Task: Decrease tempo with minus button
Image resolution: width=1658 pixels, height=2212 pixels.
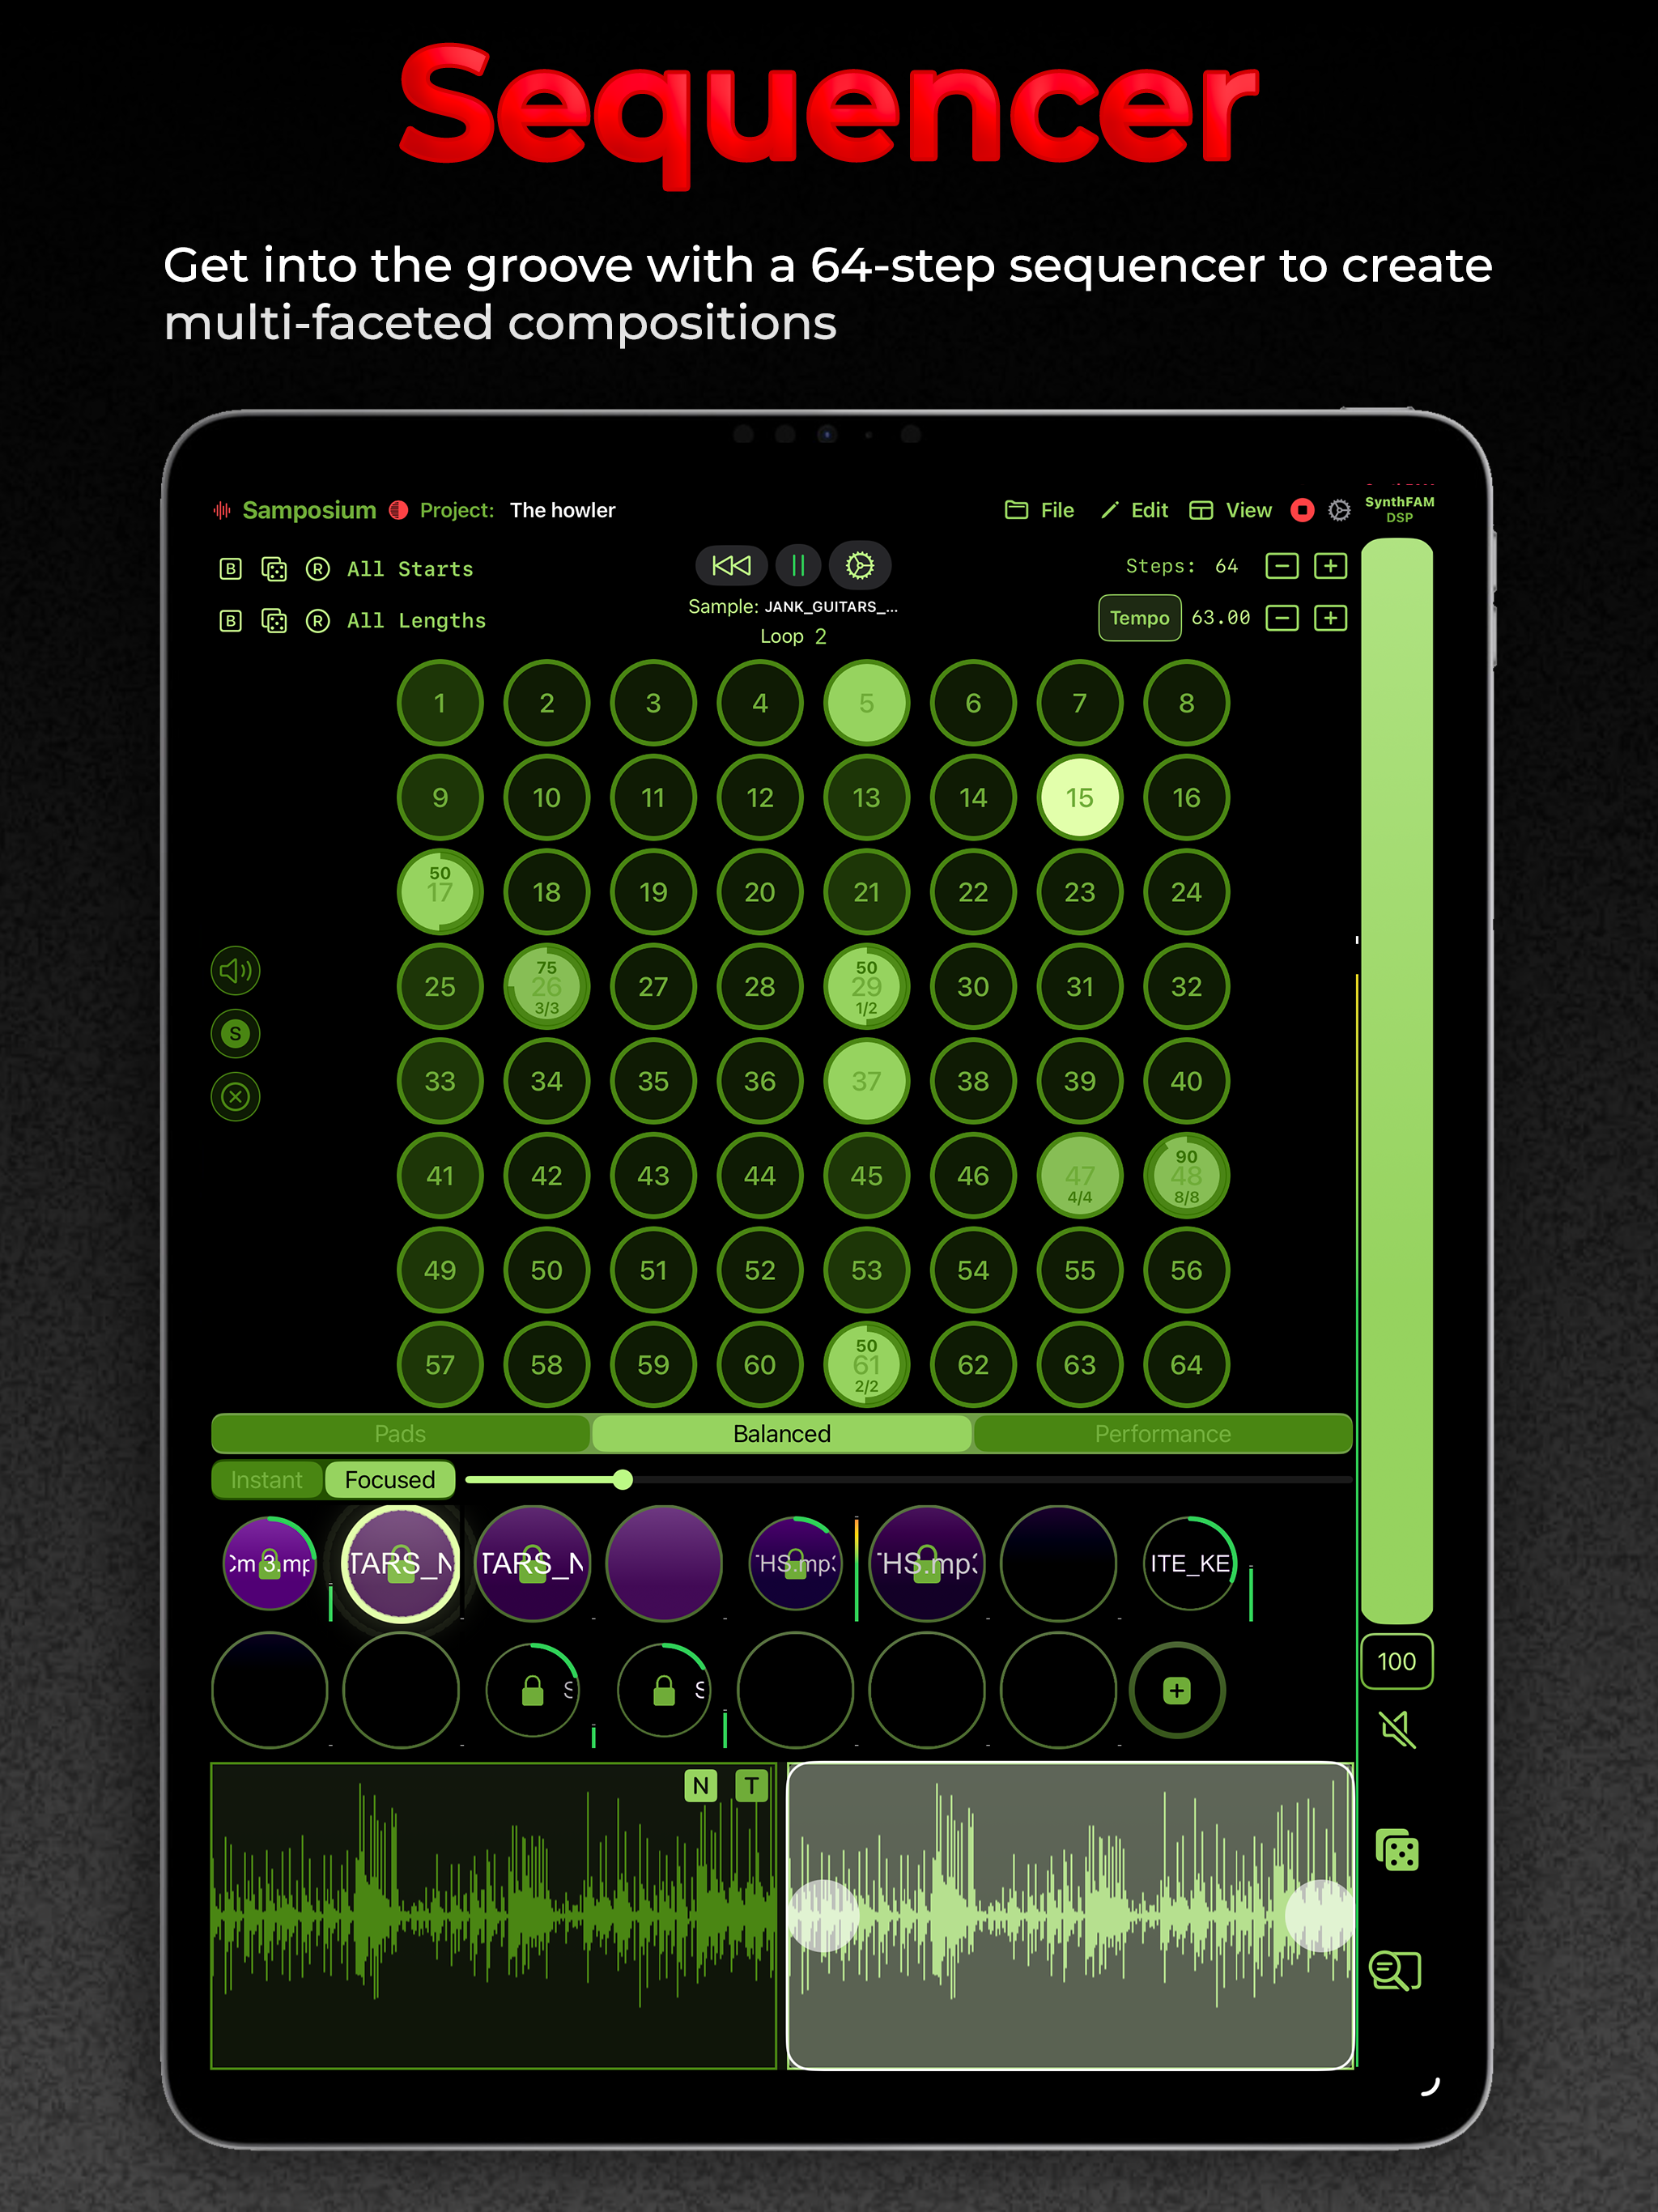Action: (1282, 618)
